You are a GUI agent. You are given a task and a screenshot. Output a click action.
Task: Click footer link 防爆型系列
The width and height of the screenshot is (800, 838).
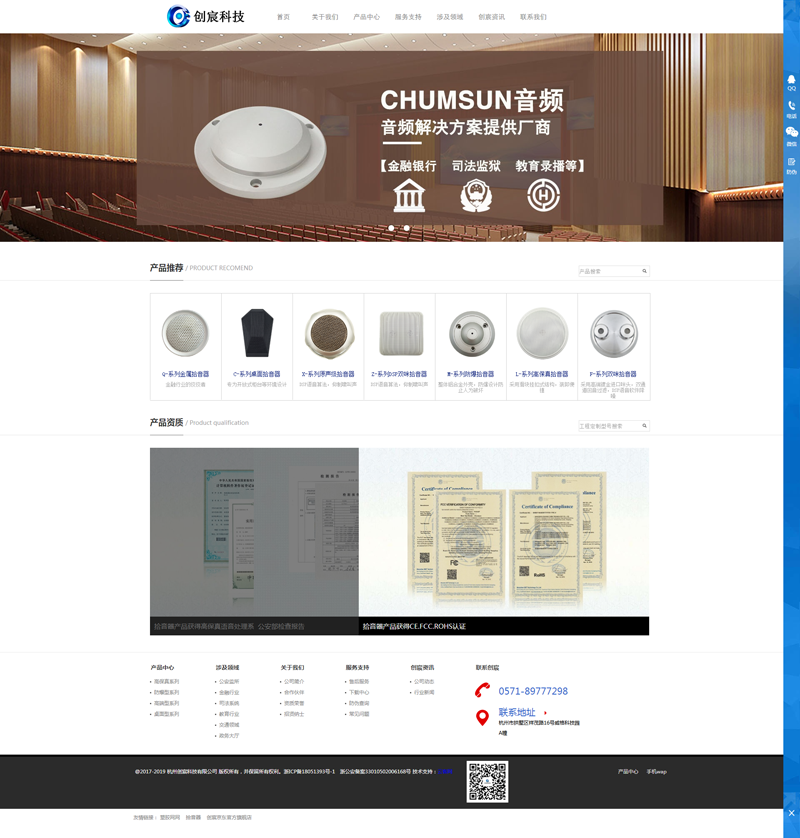coord(166,692)
